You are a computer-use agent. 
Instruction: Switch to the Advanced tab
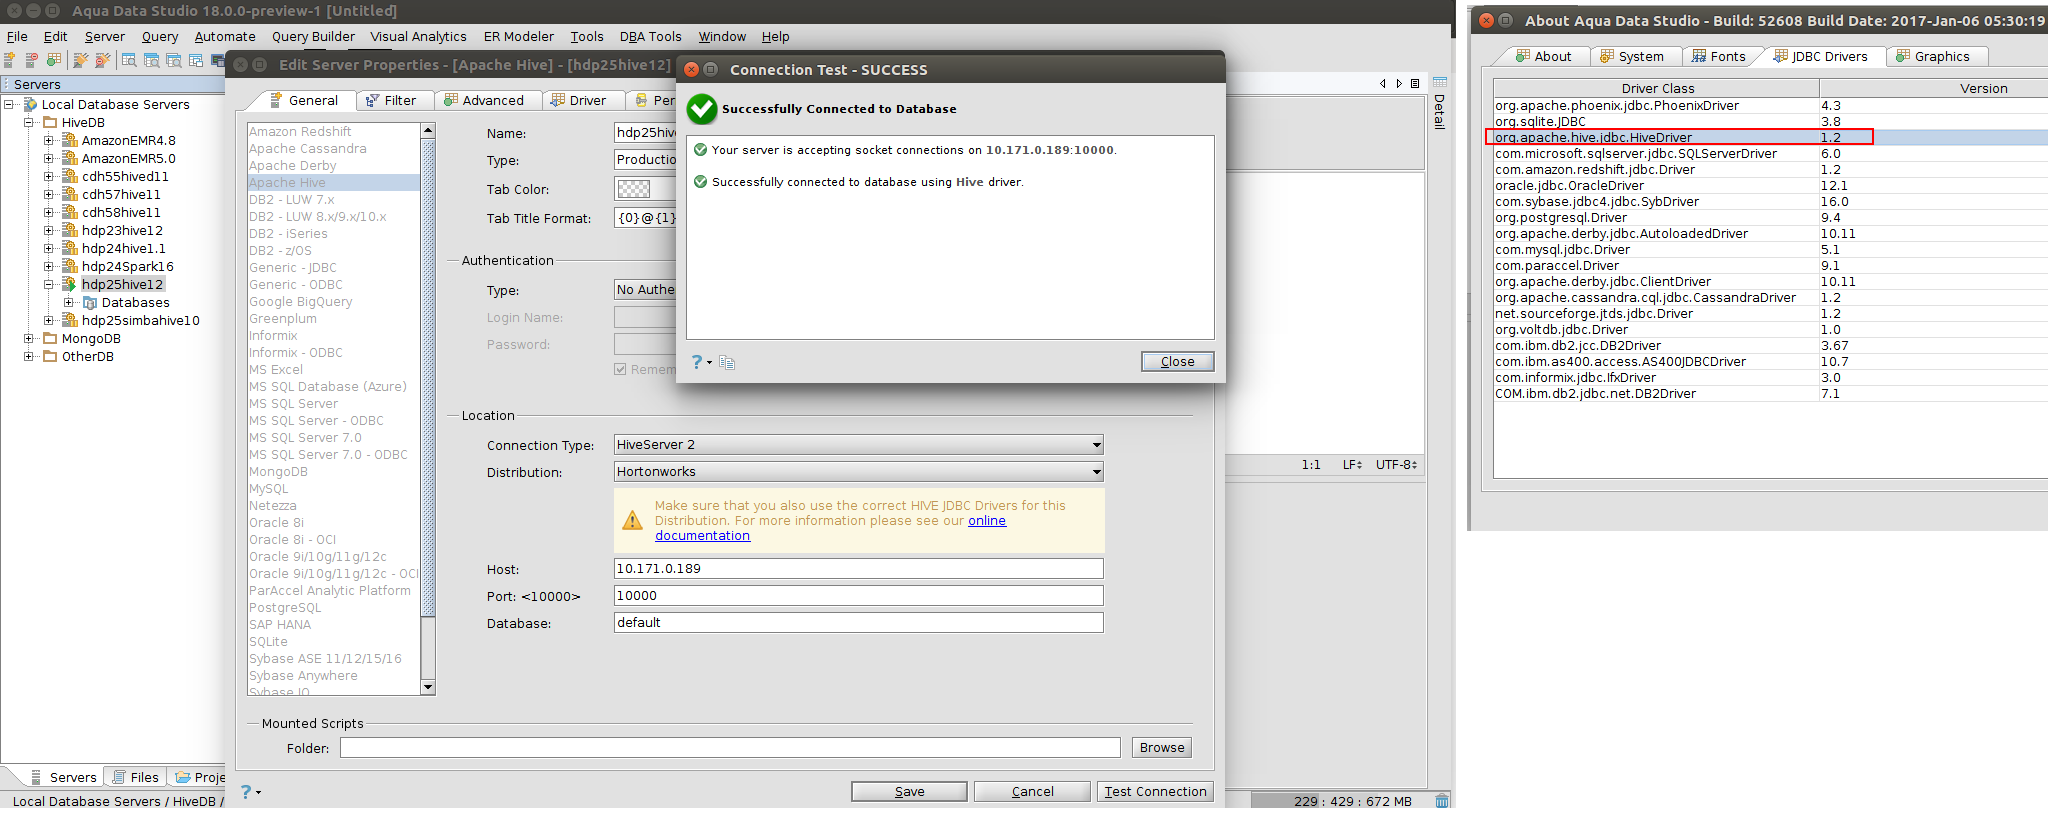click(485, 100)
